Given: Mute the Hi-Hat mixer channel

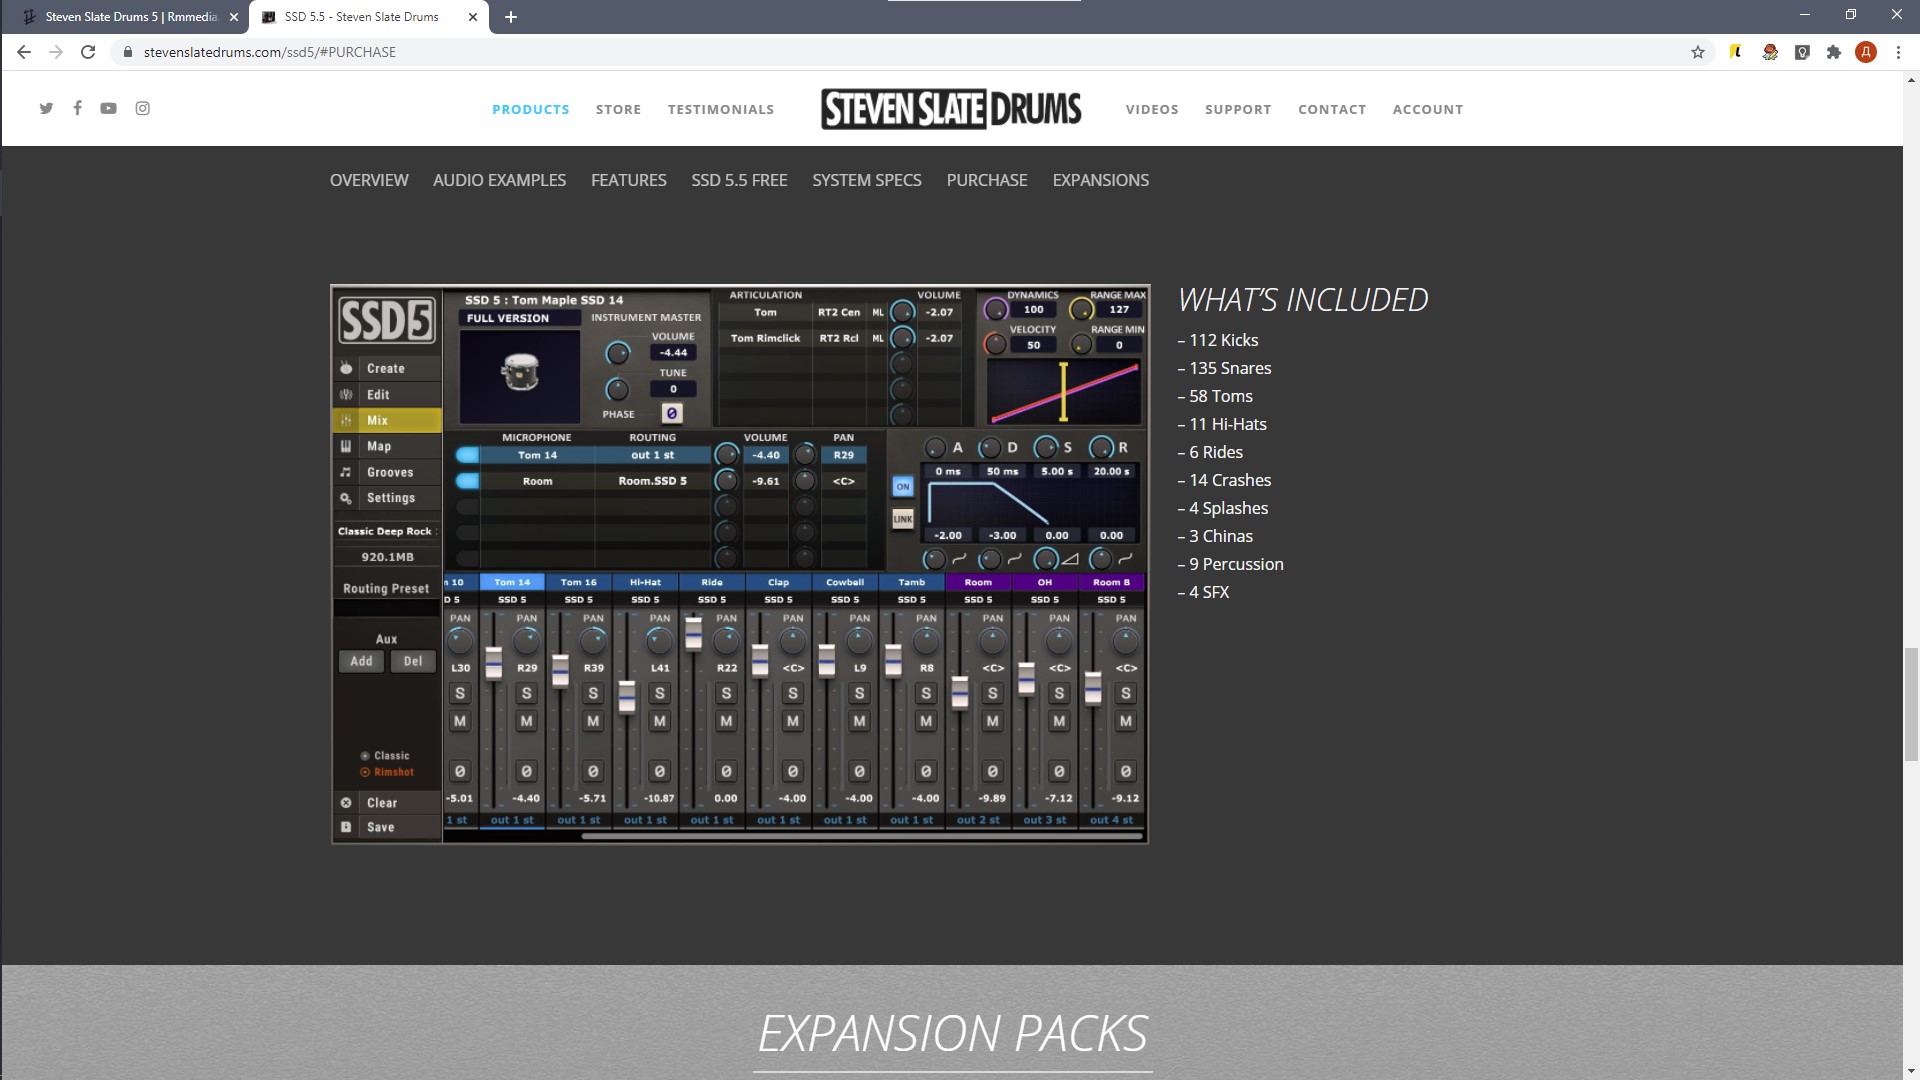Looking at the screenshot, I should (x=660, y=721).
